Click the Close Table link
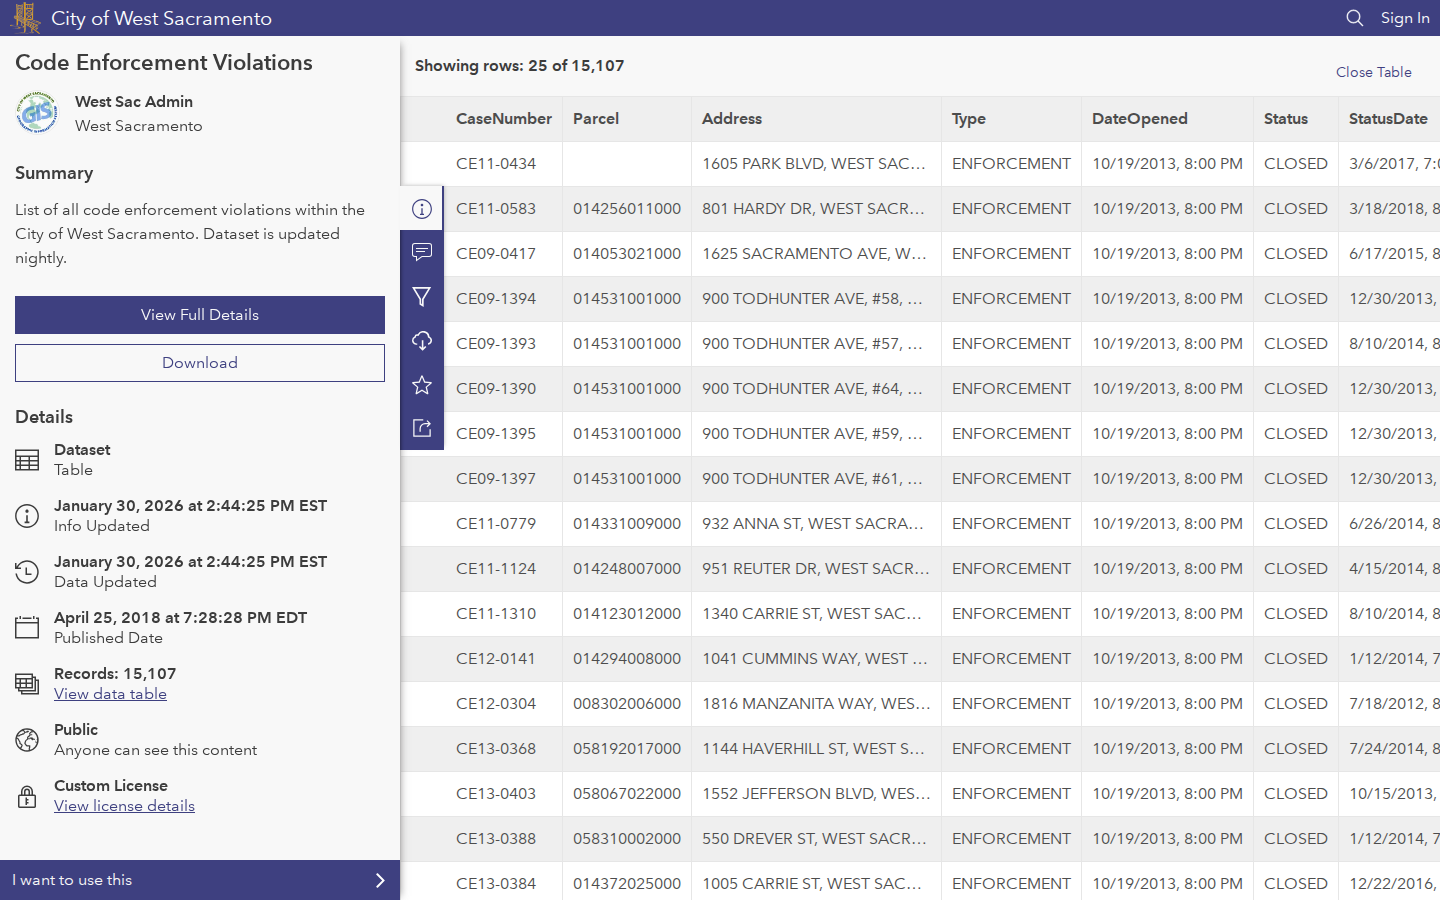 pos(1374,72)
